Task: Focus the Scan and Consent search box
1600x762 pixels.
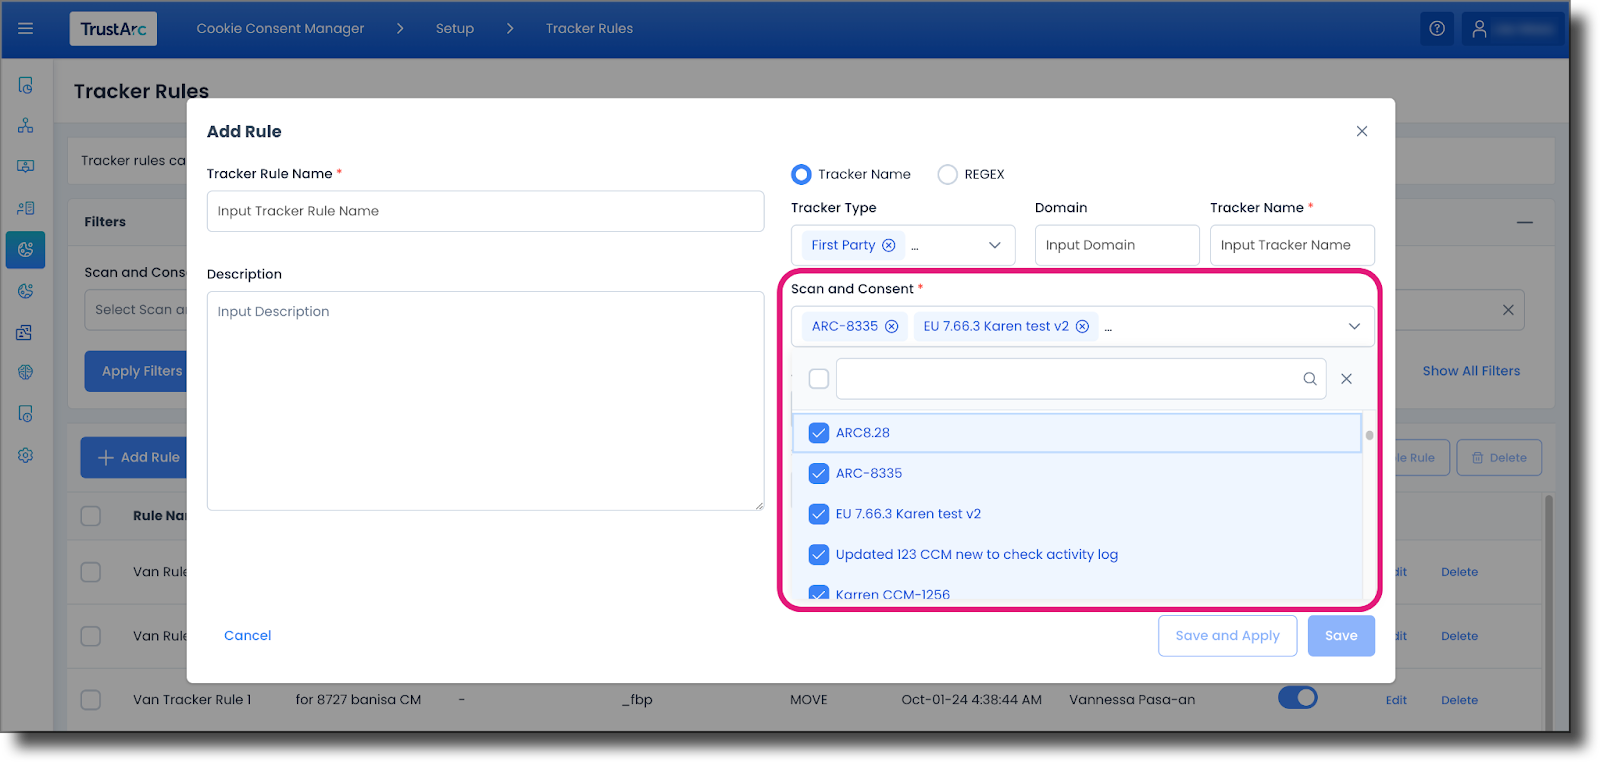Action: click(x=1081, y=379)
